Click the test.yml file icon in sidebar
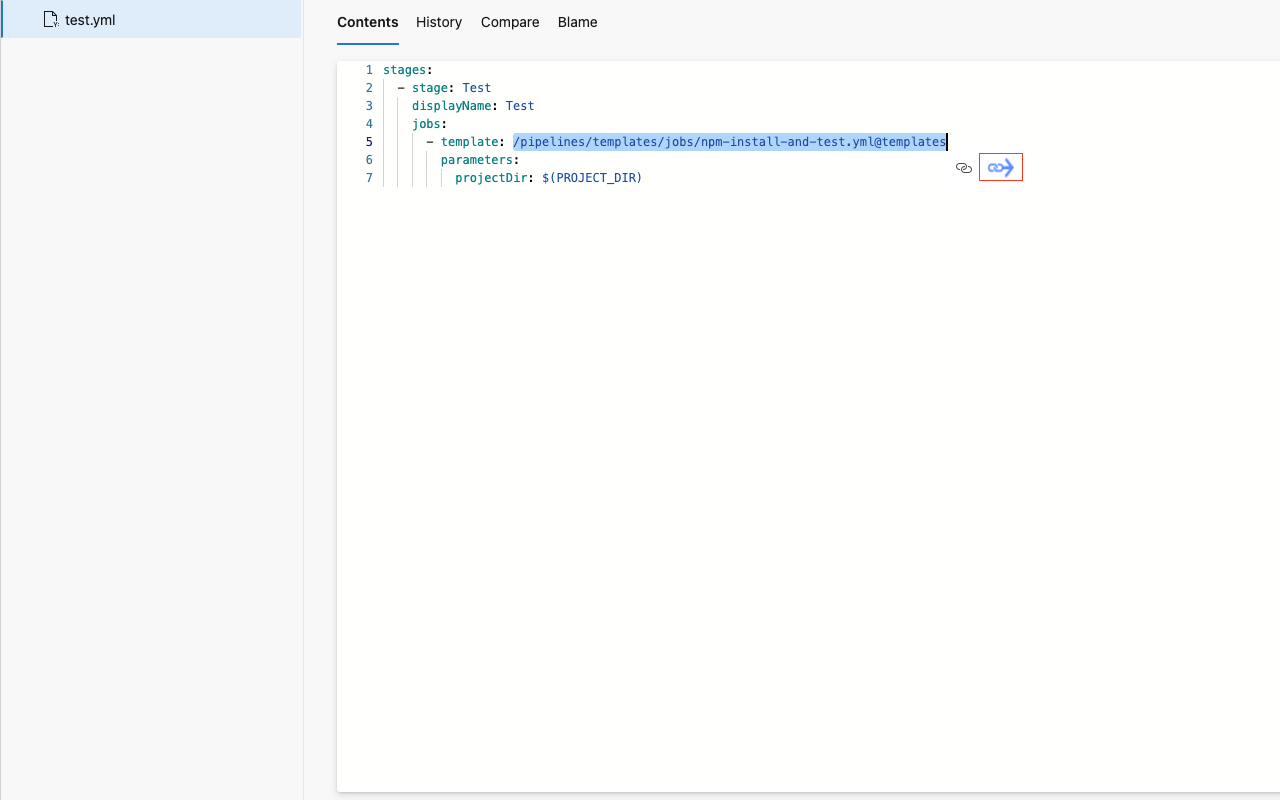The image size is (1280, 800). coord(51,20)
